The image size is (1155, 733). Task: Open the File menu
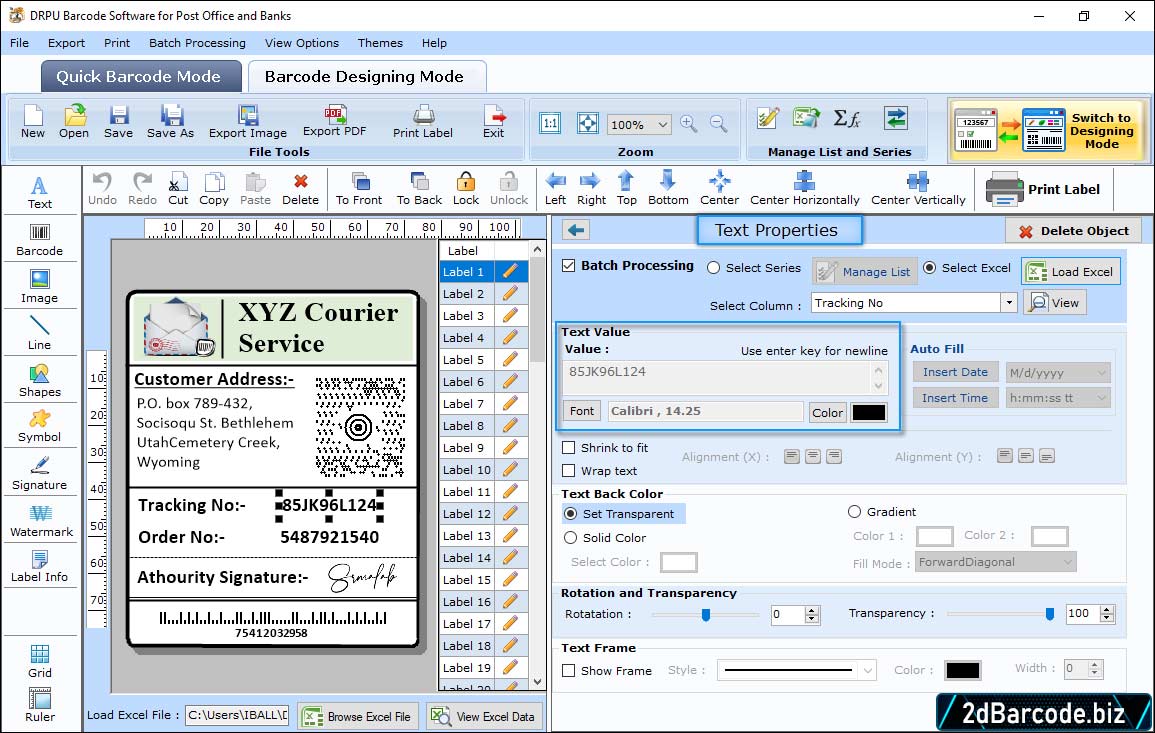click(19, 43)
